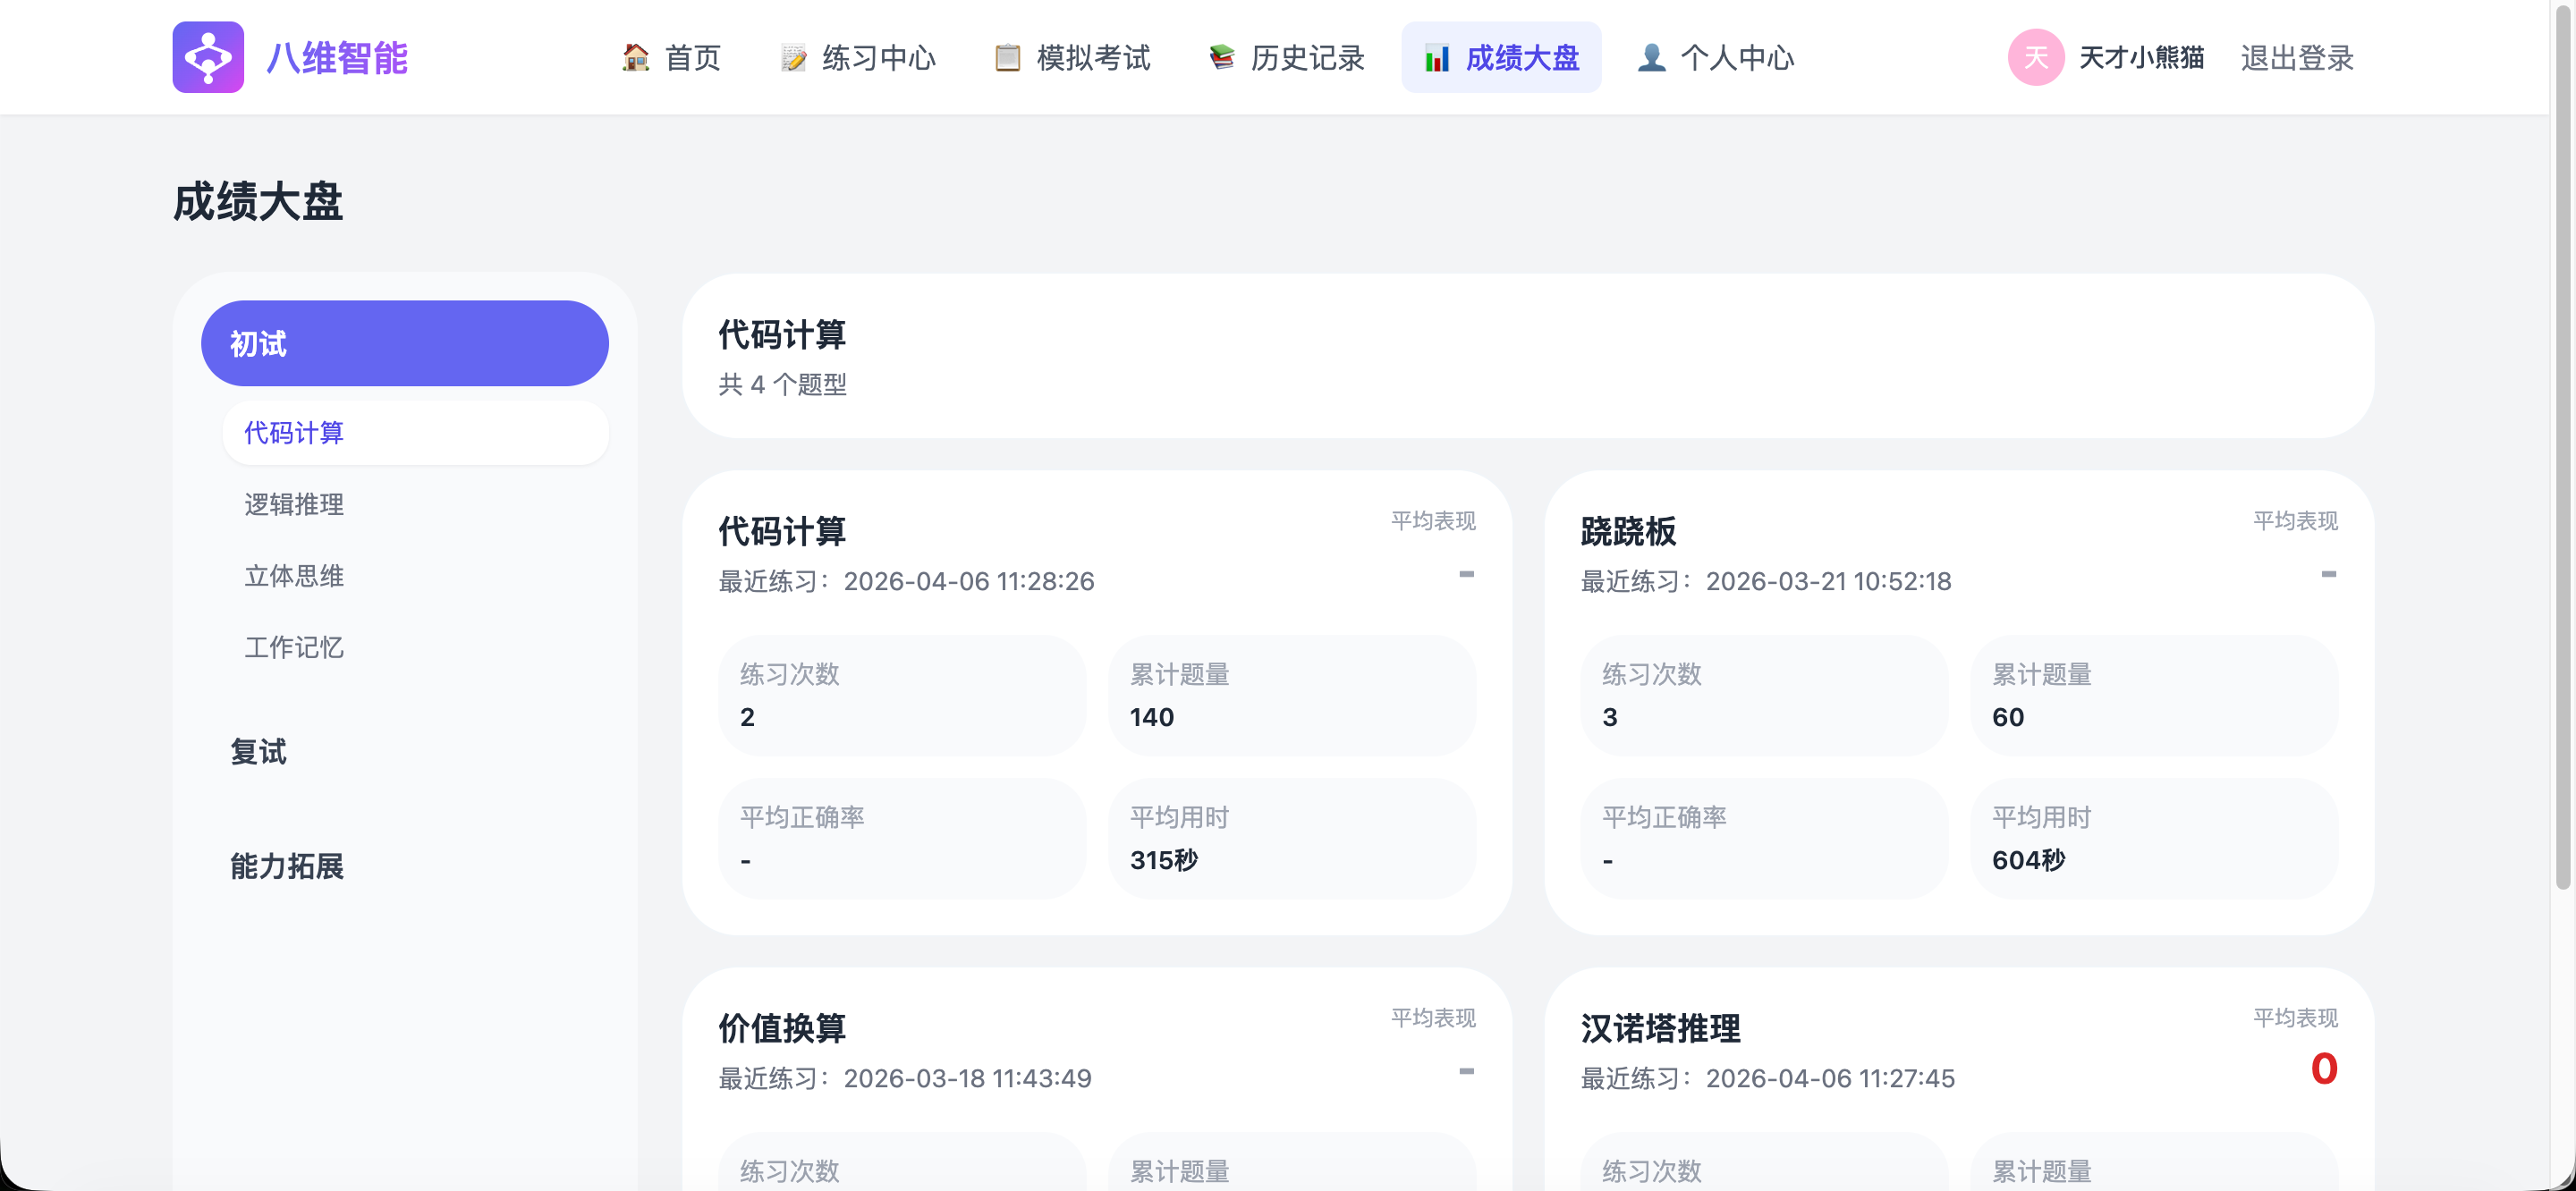Click the username 天才小熊猫
The image size is (2576, 1191).
[2141, 57]
